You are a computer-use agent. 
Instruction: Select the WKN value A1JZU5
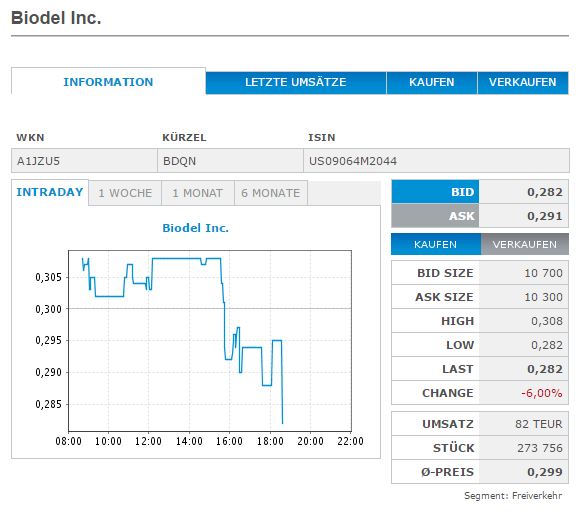coord(38,161)
